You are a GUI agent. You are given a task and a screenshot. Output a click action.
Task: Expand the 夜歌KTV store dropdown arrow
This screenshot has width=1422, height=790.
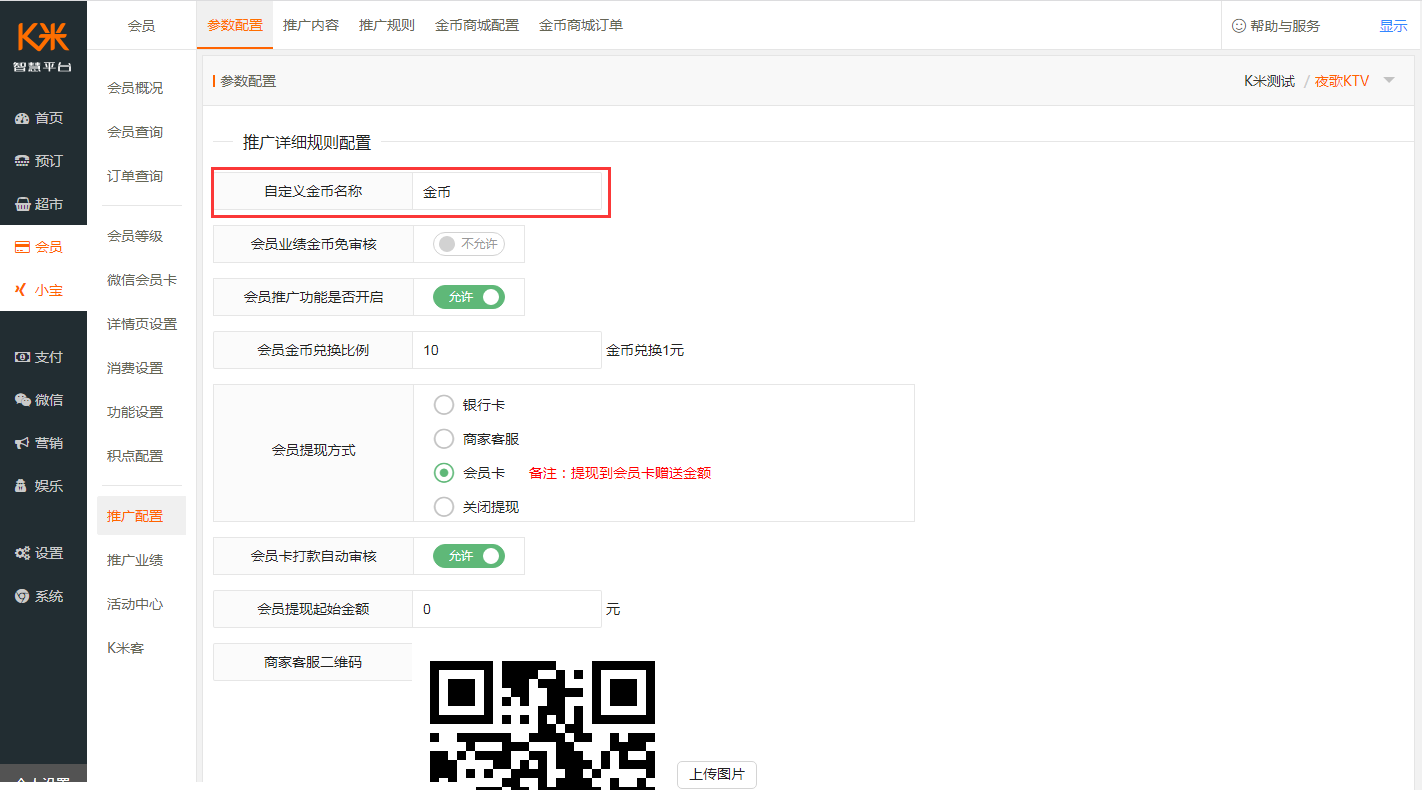(1388, 81)
